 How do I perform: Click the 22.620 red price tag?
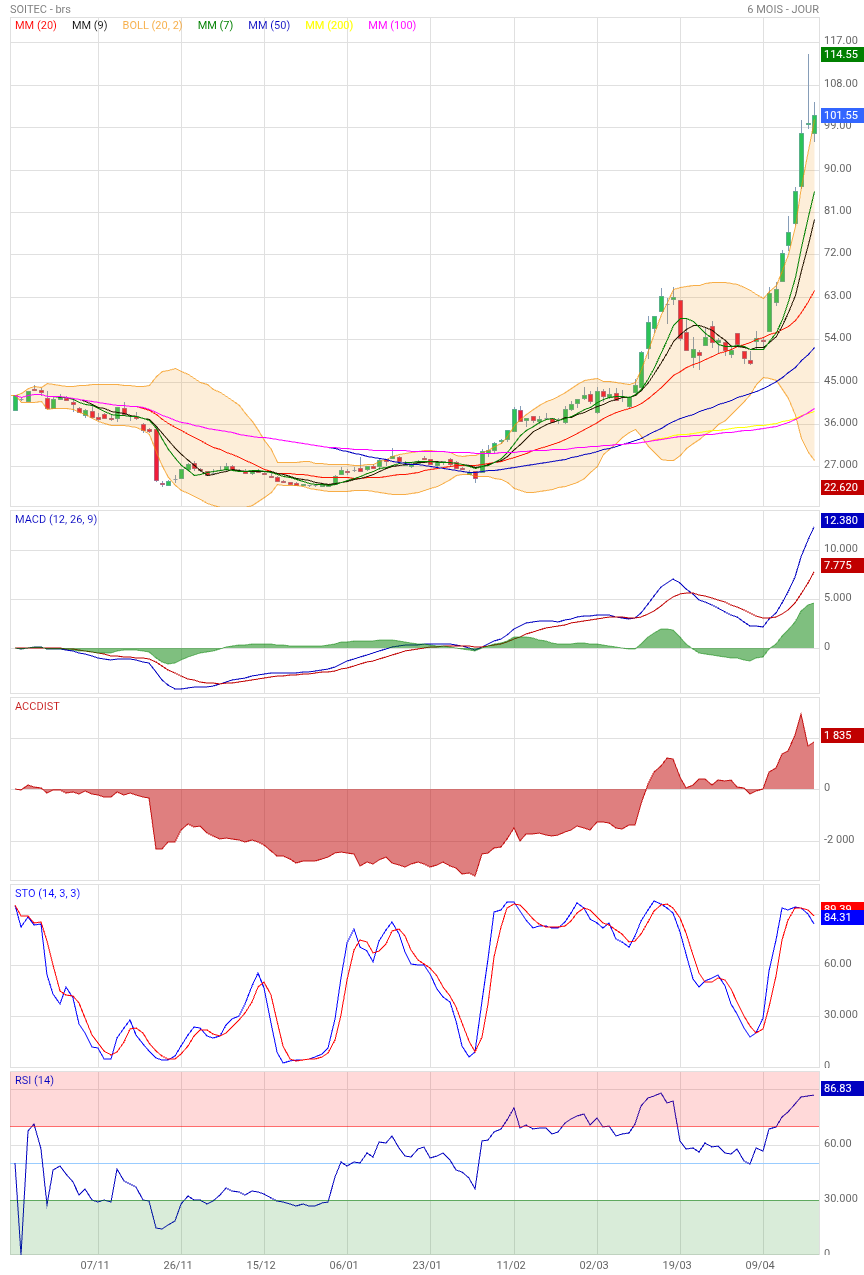tap(841, 488)
